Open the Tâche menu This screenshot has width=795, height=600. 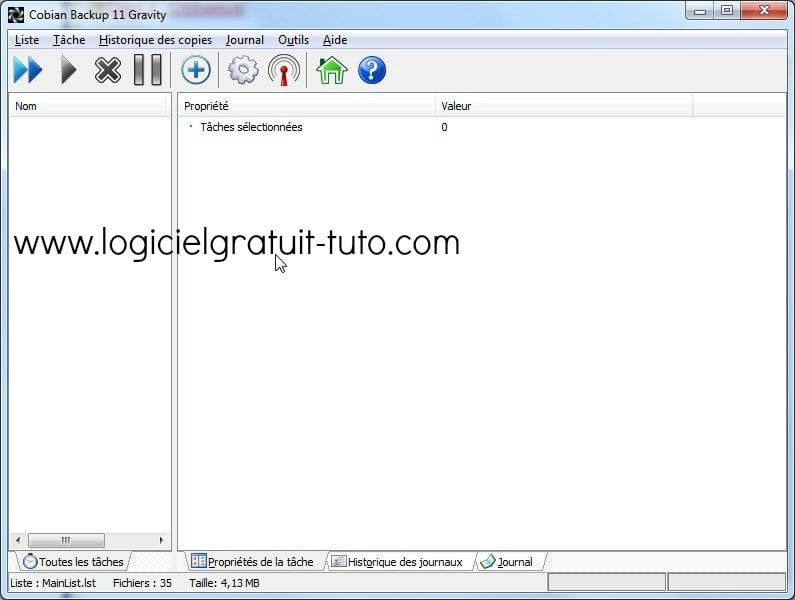tap(69, 40)
